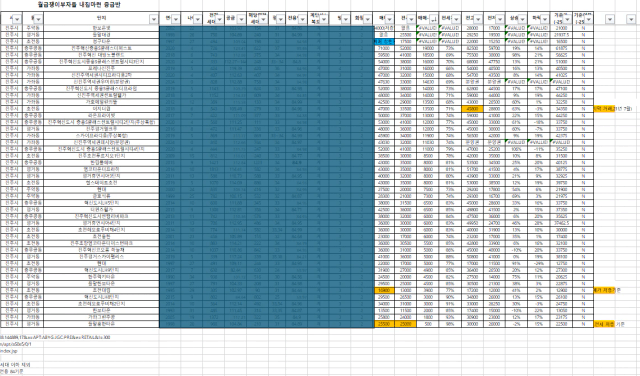Select the cell containing 21937.5

pyautogui.click(x=561, y=35)
